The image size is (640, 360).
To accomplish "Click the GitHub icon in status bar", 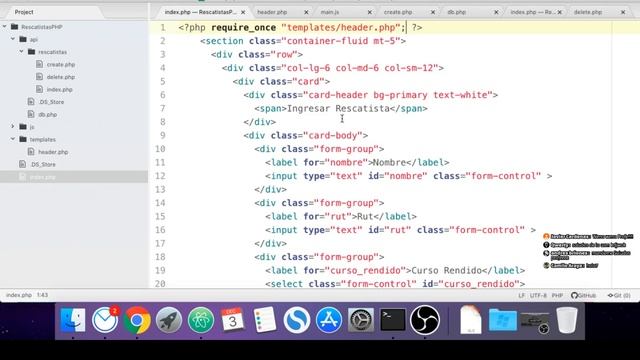I will 574,295.
